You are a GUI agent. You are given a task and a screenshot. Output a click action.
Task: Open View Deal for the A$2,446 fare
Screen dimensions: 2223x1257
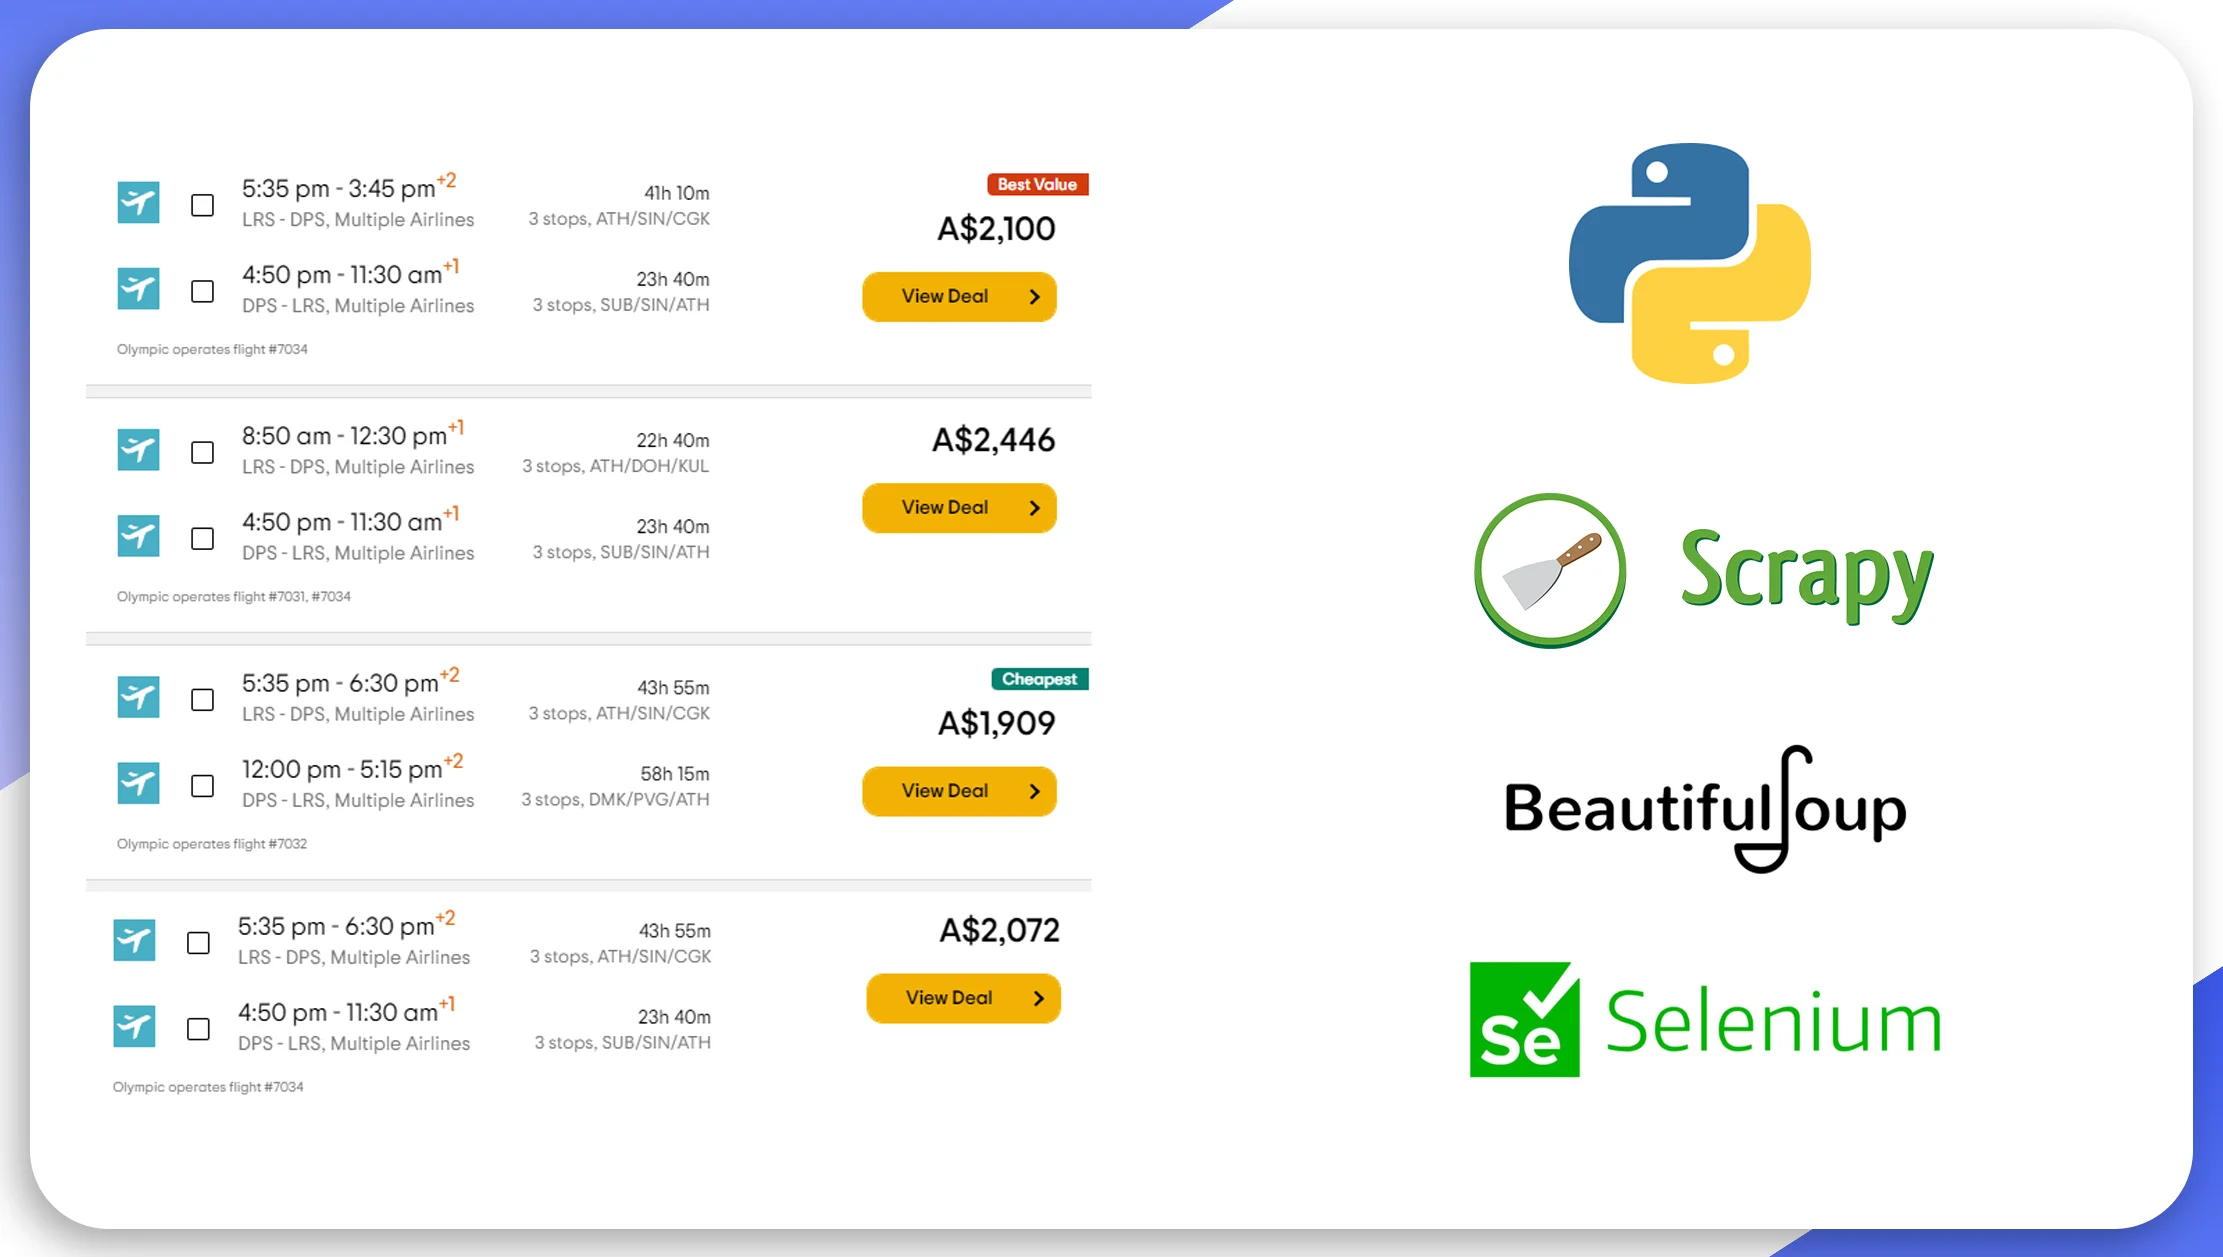[x=959, y=507]
